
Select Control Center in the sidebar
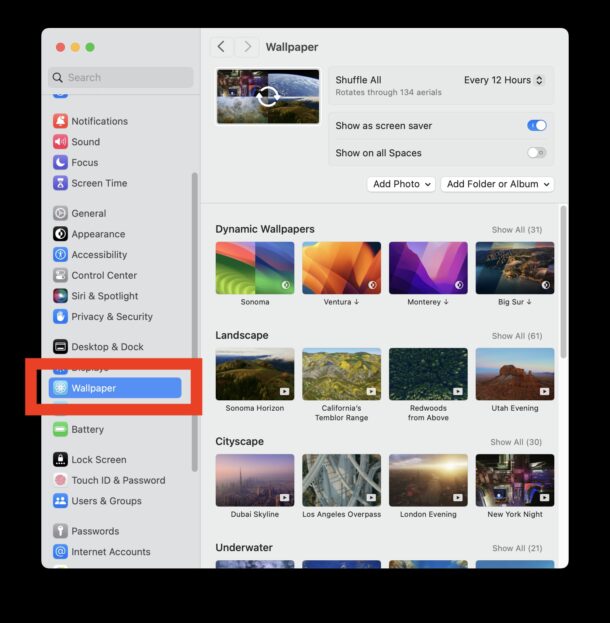tap(103, 275)
